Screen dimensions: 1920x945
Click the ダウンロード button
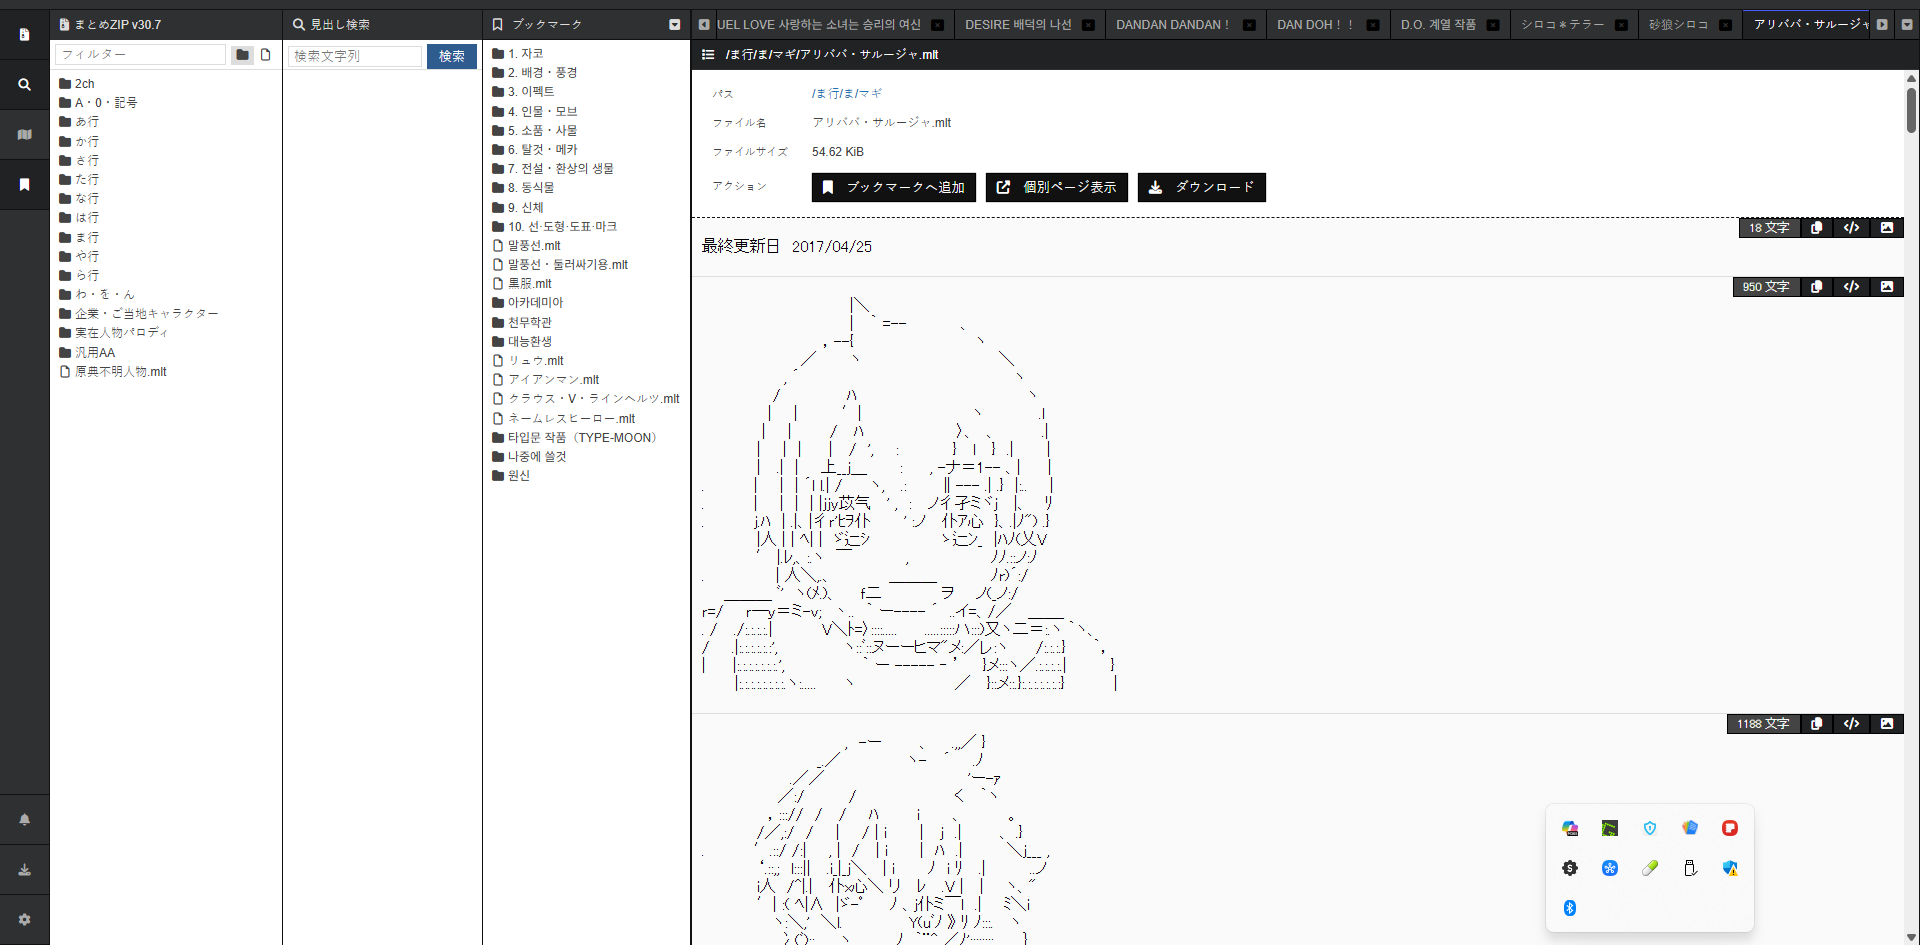pos(1201,187)
